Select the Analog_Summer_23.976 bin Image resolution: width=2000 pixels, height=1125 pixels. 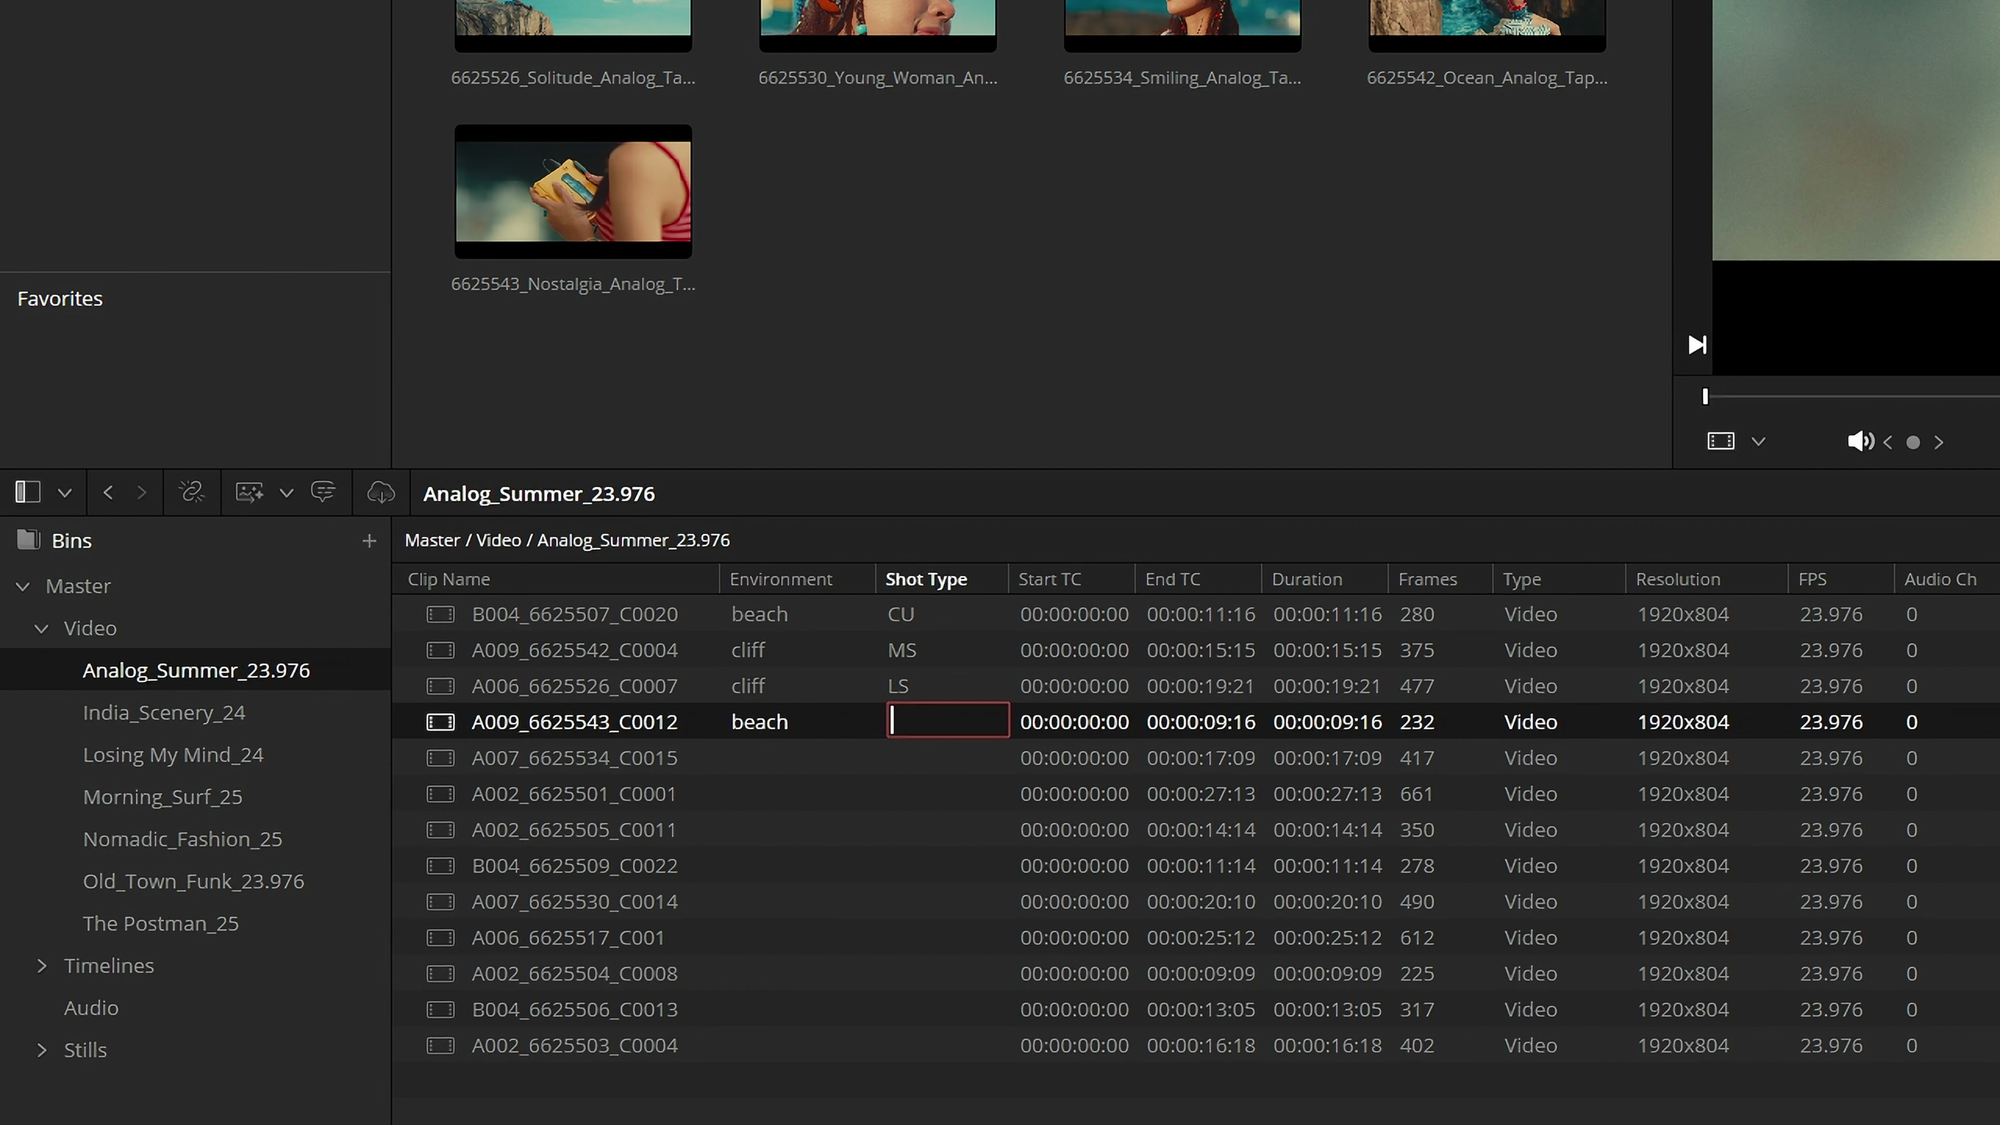pyautogui.click(x=196, y=670)
